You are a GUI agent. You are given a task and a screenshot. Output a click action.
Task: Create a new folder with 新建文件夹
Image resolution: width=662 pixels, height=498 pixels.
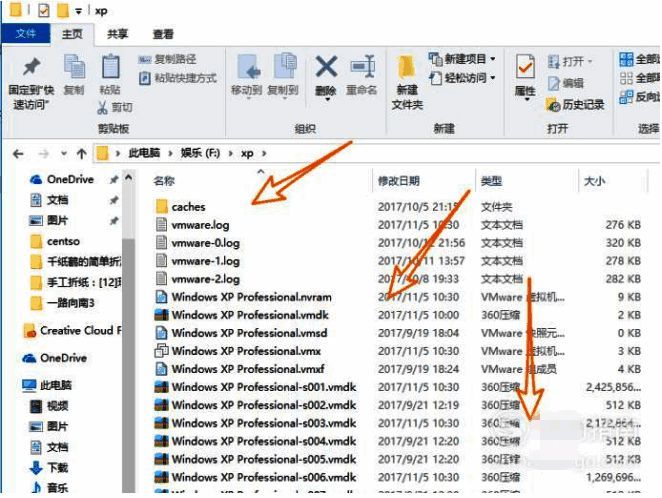(407, 78)
